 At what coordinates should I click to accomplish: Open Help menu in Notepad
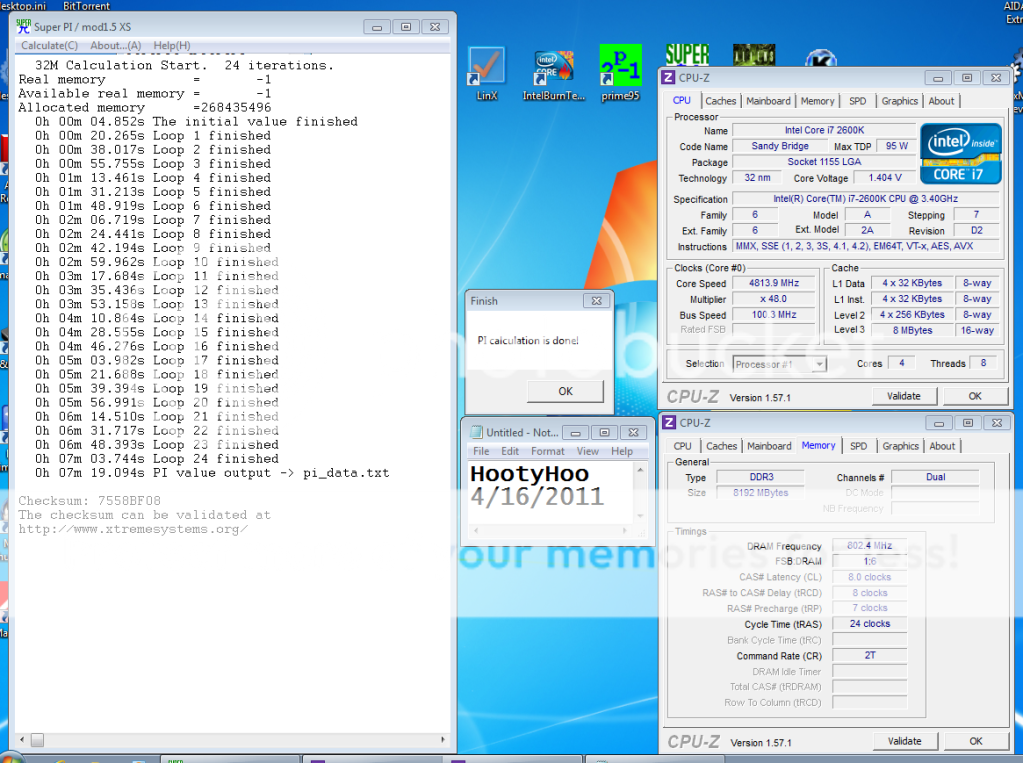[622, 451]
